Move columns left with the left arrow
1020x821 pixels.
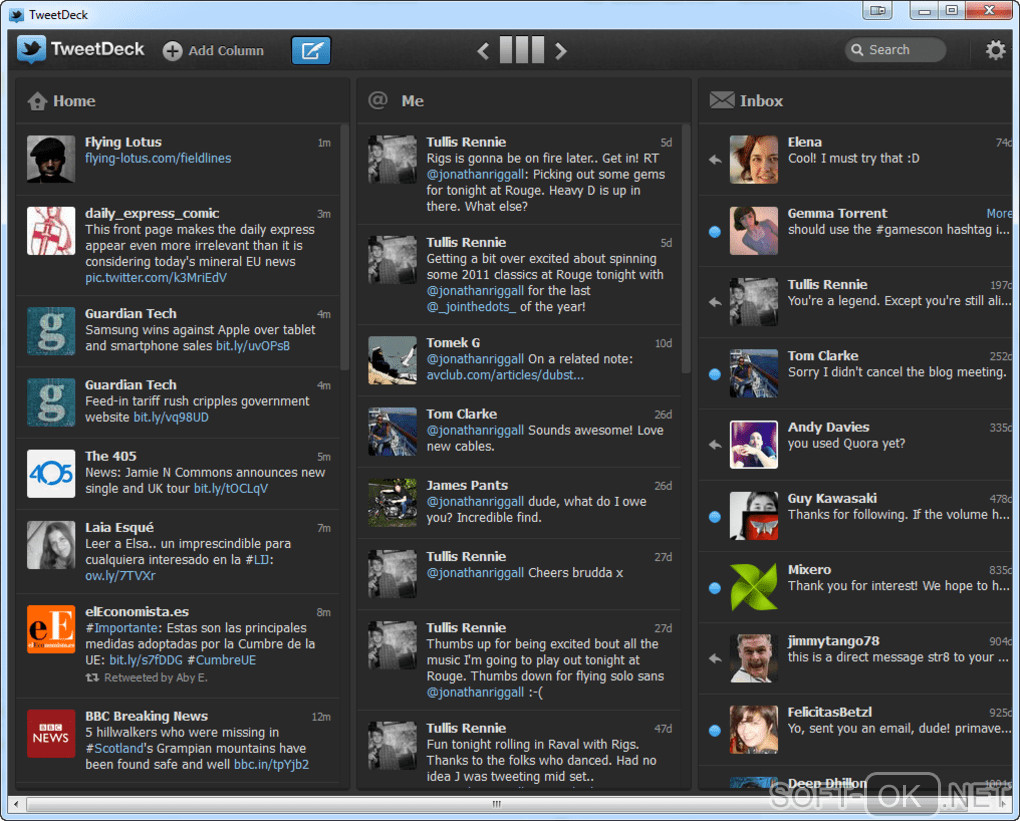(x=483, y=51)
